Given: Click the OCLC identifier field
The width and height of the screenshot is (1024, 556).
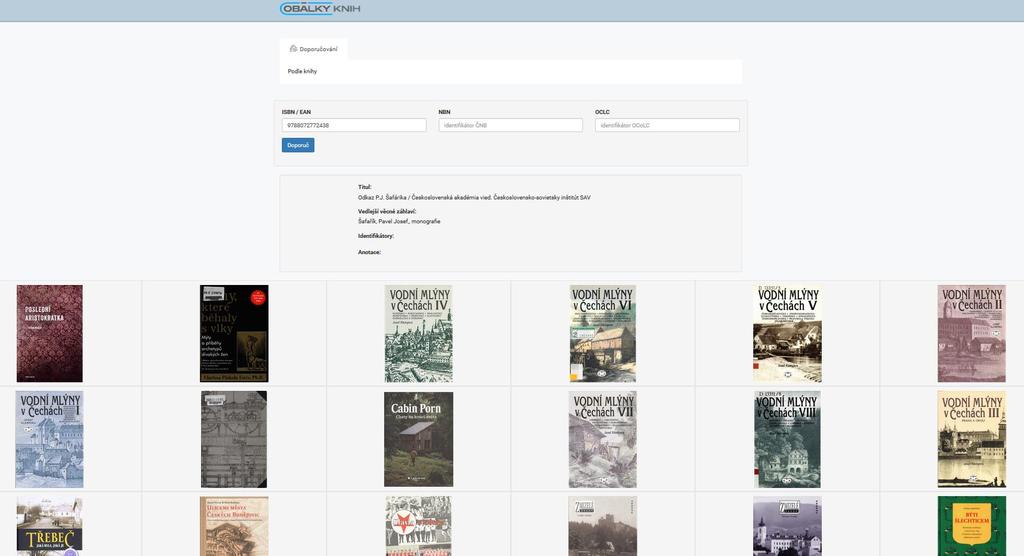Looking at the screenshot, I should point(667,125).
